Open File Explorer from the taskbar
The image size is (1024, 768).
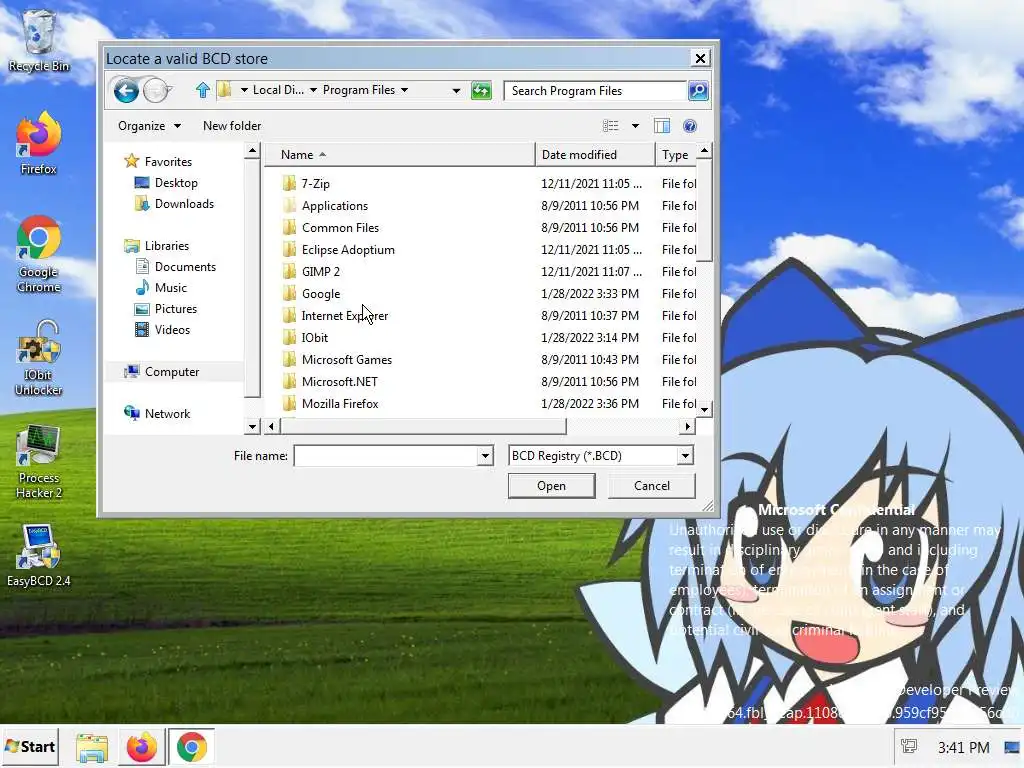click(92, 747)
